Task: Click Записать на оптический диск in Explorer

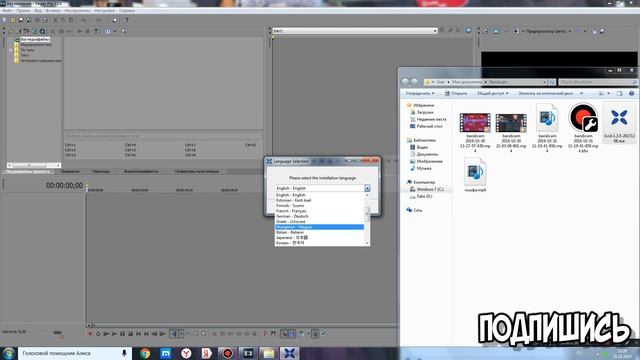Action: [546, 93]
